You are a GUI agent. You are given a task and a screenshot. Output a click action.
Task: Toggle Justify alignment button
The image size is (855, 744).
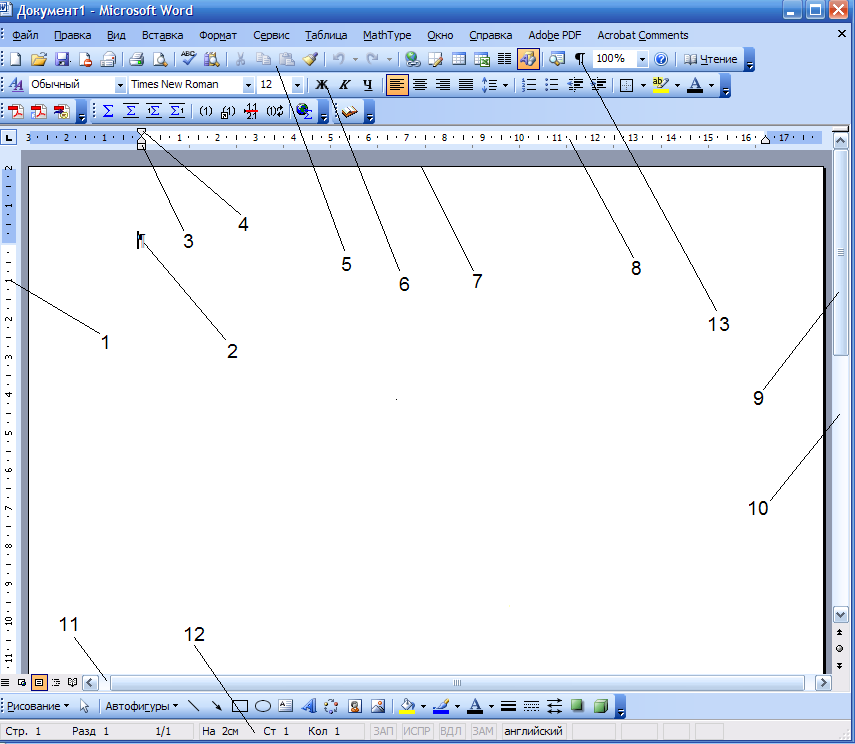click(x=466, y=85)
